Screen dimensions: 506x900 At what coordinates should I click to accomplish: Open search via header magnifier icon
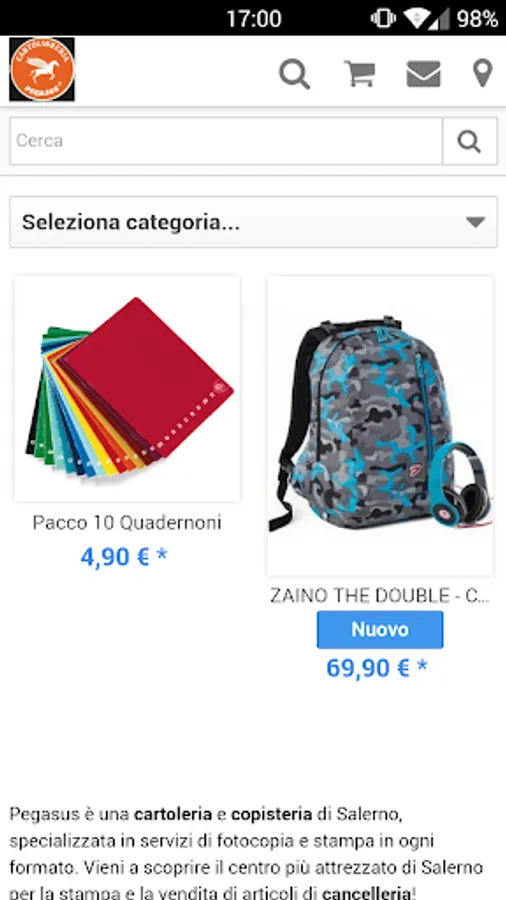294,75
